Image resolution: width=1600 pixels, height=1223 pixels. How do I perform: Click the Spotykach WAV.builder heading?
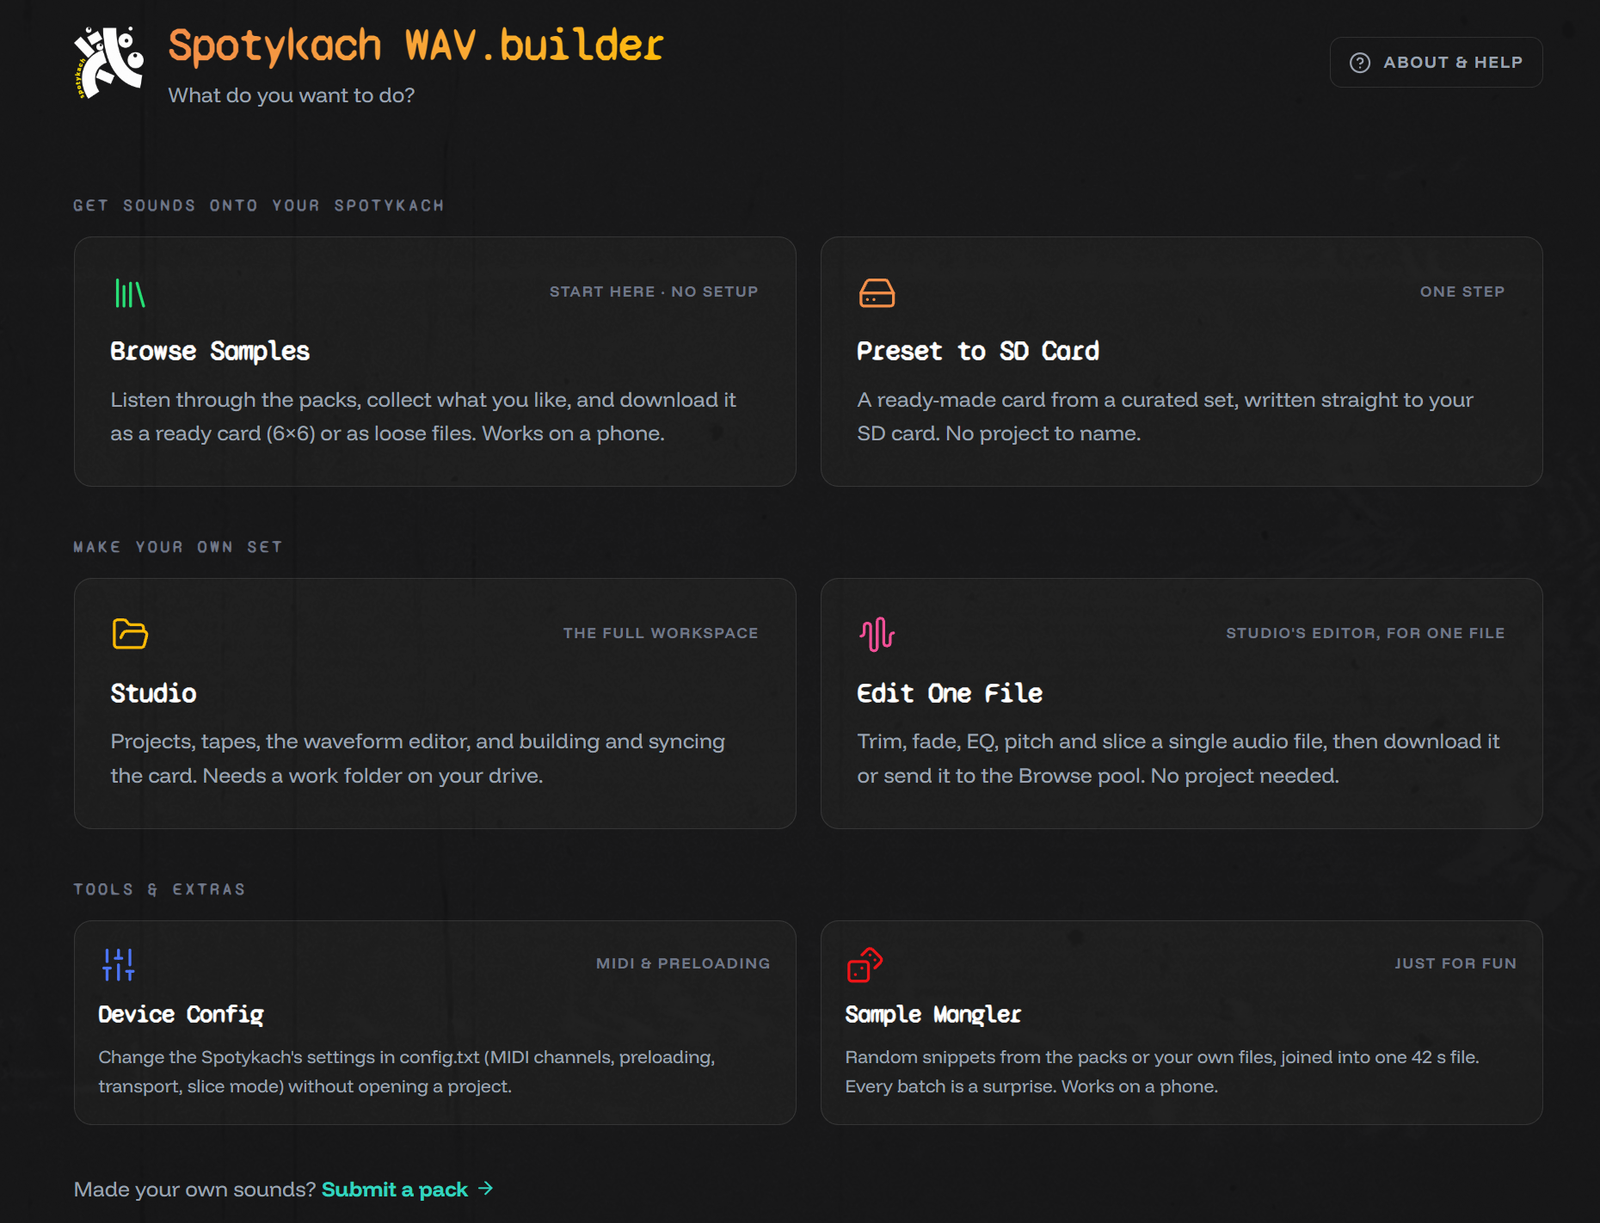coord(416,46)
